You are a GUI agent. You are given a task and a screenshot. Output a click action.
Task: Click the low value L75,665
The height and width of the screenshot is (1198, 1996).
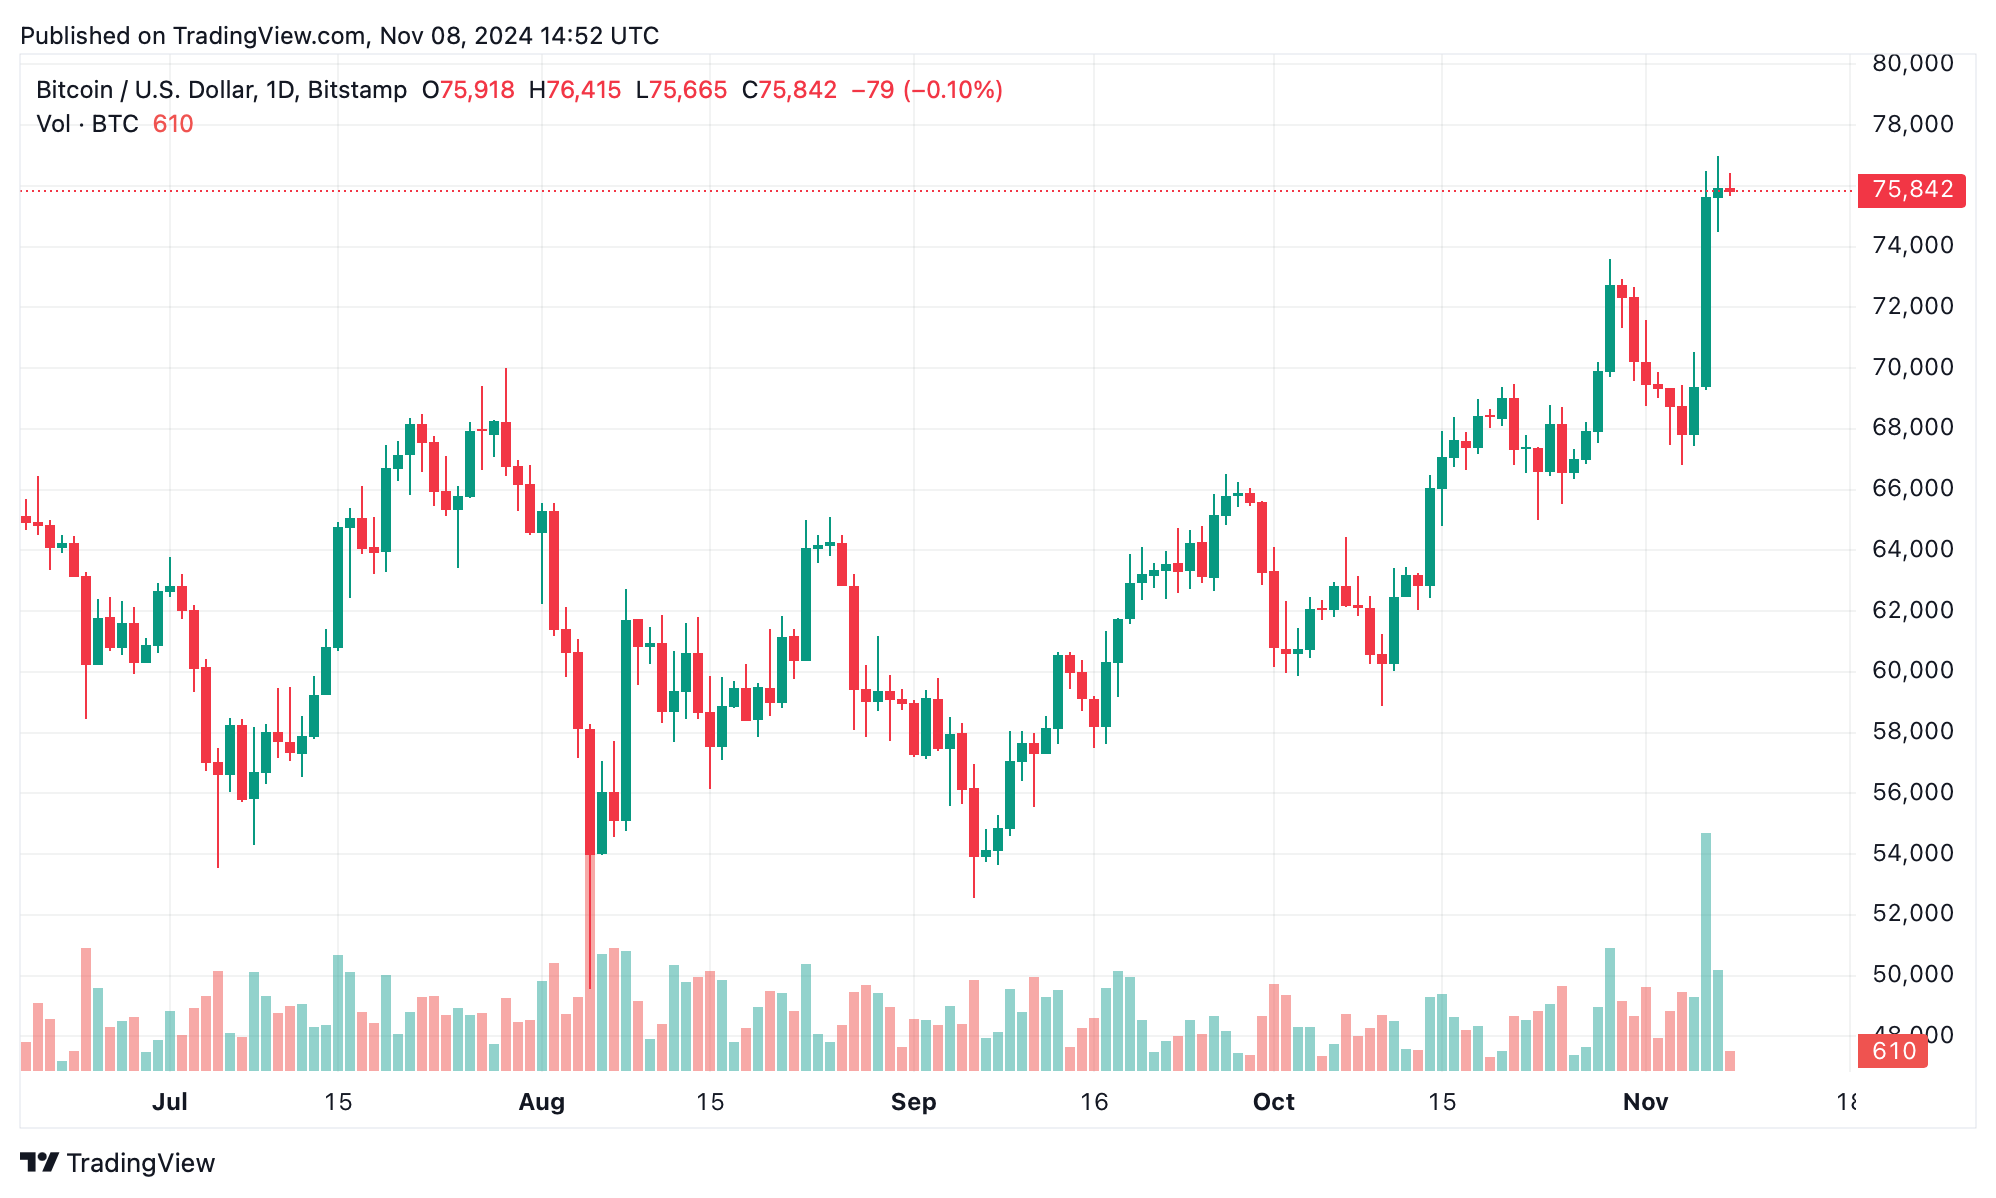tap(682, 90)
